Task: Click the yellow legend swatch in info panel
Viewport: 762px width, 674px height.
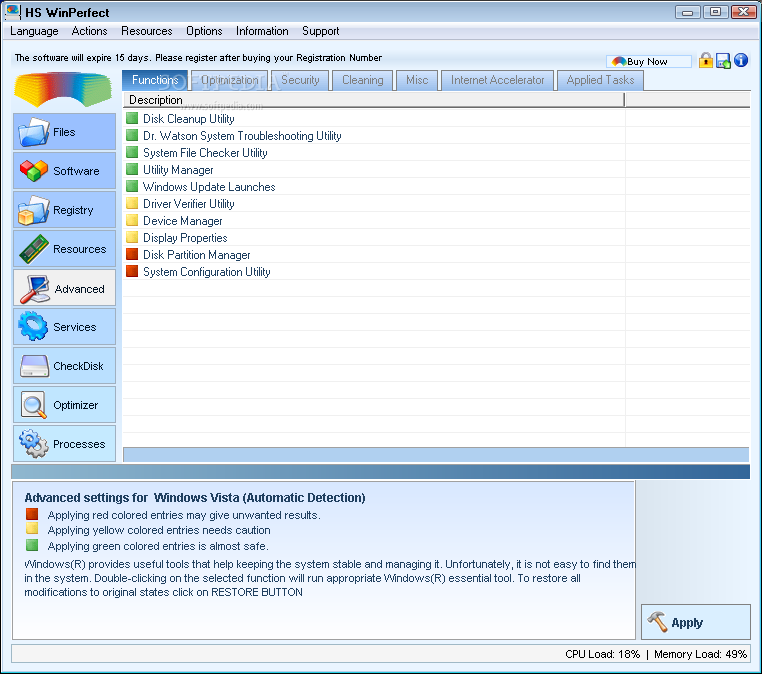Action: click(32, 529)
